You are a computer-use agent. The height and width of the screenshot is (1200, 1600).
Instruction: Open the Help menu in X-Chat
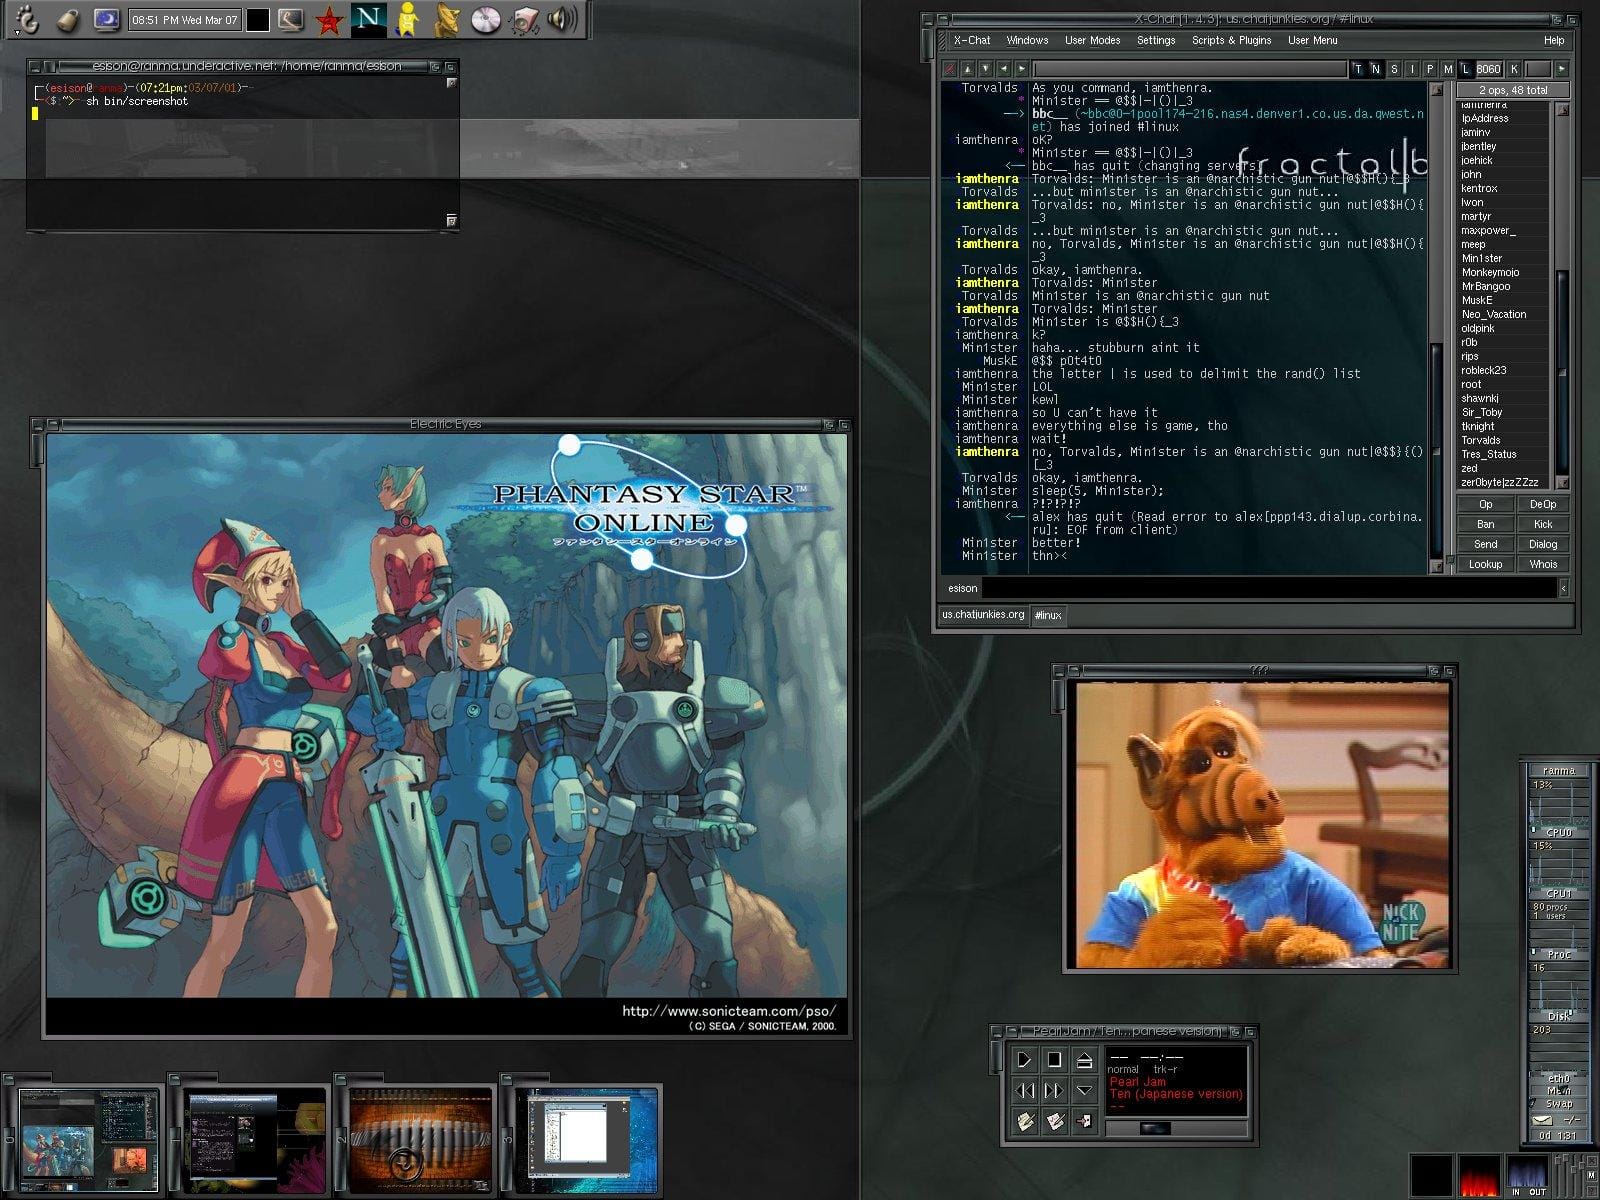(1554, 40)
